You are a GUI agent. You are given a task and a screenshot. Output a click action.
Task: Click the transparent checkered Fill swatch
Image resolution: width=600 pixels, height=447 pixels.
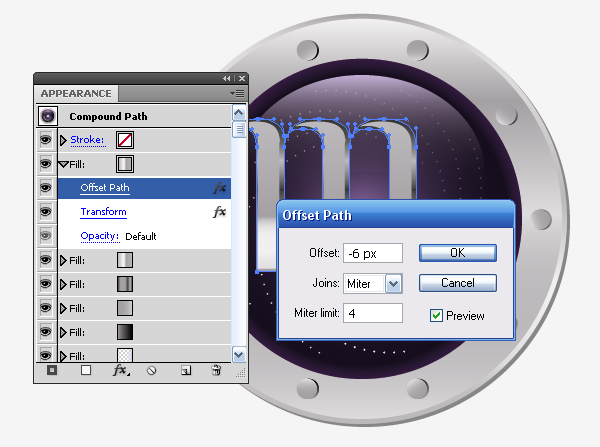[125, 355]
